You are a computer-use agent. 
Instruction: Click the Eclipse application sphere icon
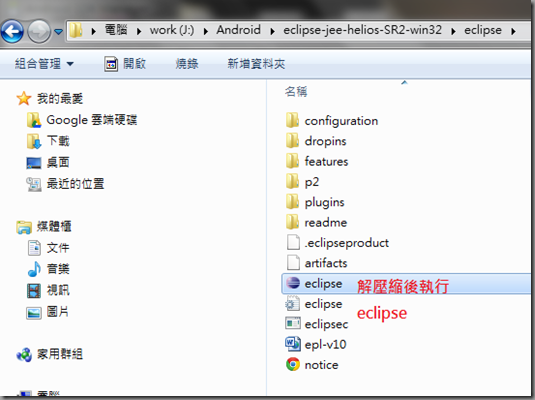point(293,283)
